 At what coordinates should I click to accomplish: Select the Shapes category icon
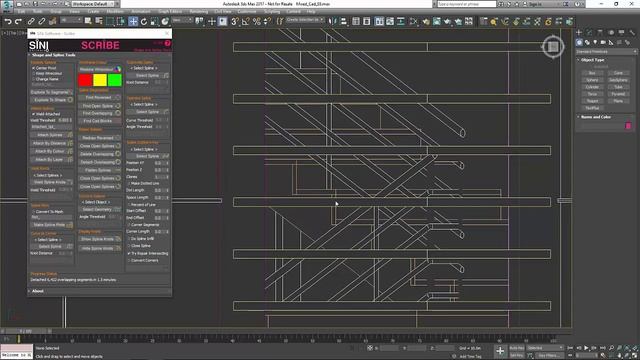pyautogui.click(x=587, y=42)
